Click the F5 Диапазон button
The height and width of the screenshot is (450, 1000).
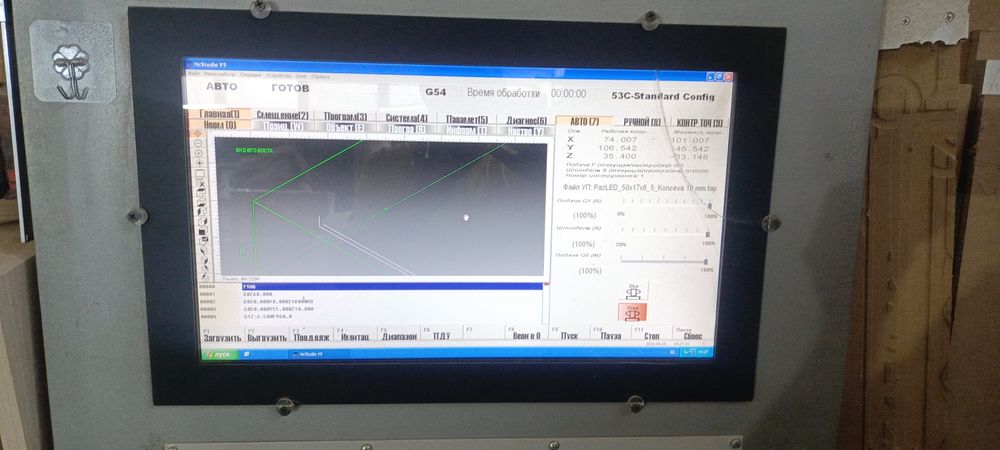[399, 335]
